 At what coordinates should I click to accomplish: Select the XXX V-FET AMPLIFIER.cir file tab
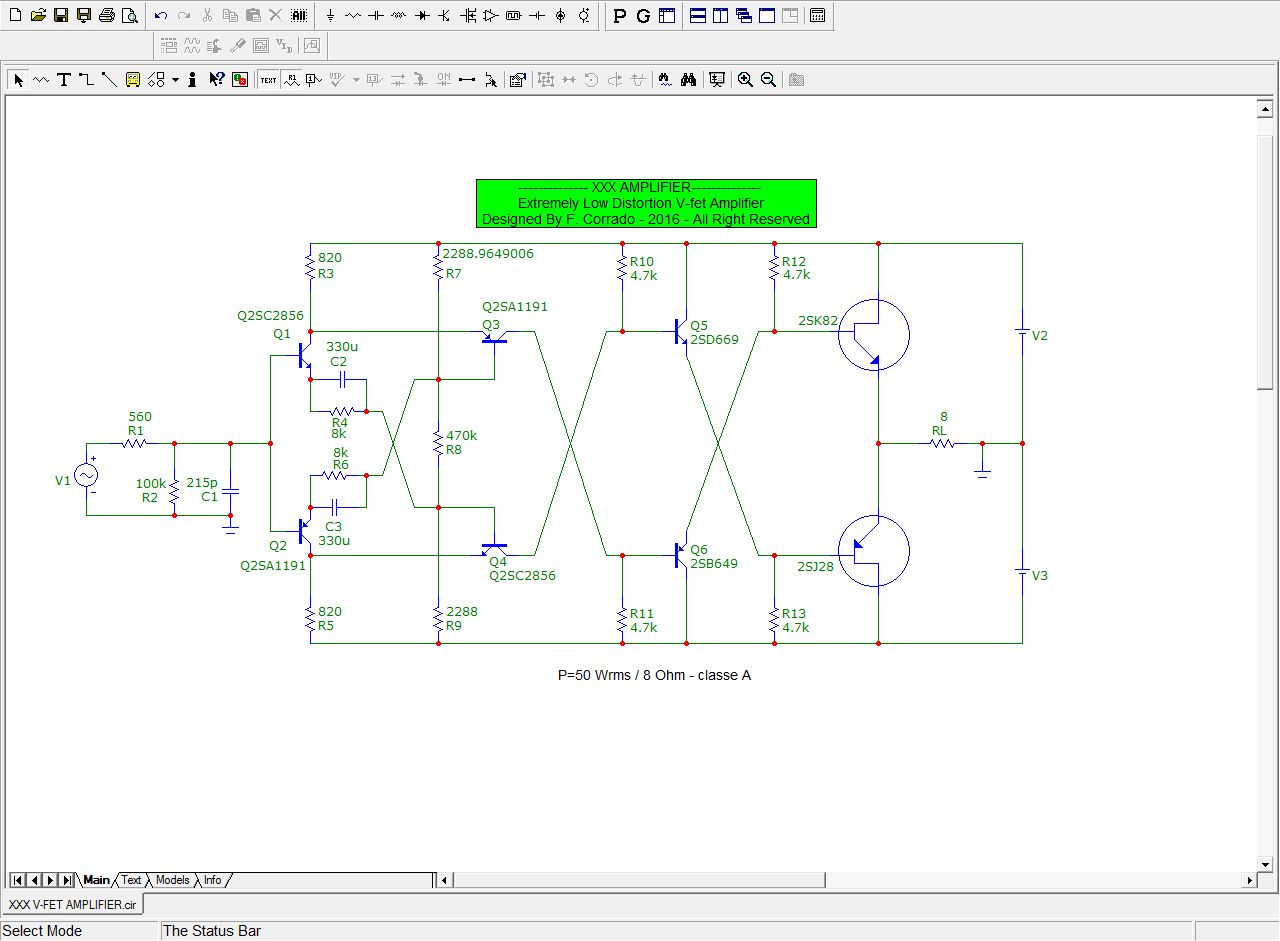click(72, 905)
